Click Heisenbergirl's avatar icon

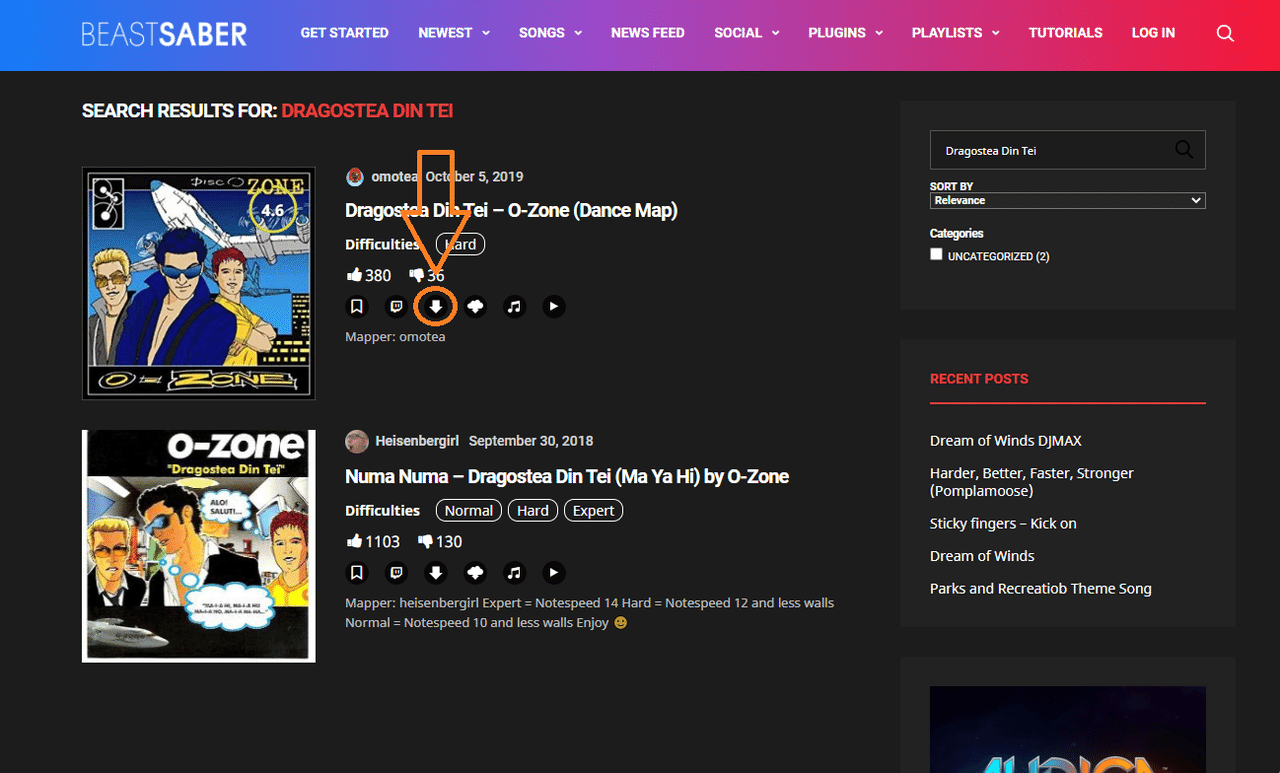click(357, 441)
